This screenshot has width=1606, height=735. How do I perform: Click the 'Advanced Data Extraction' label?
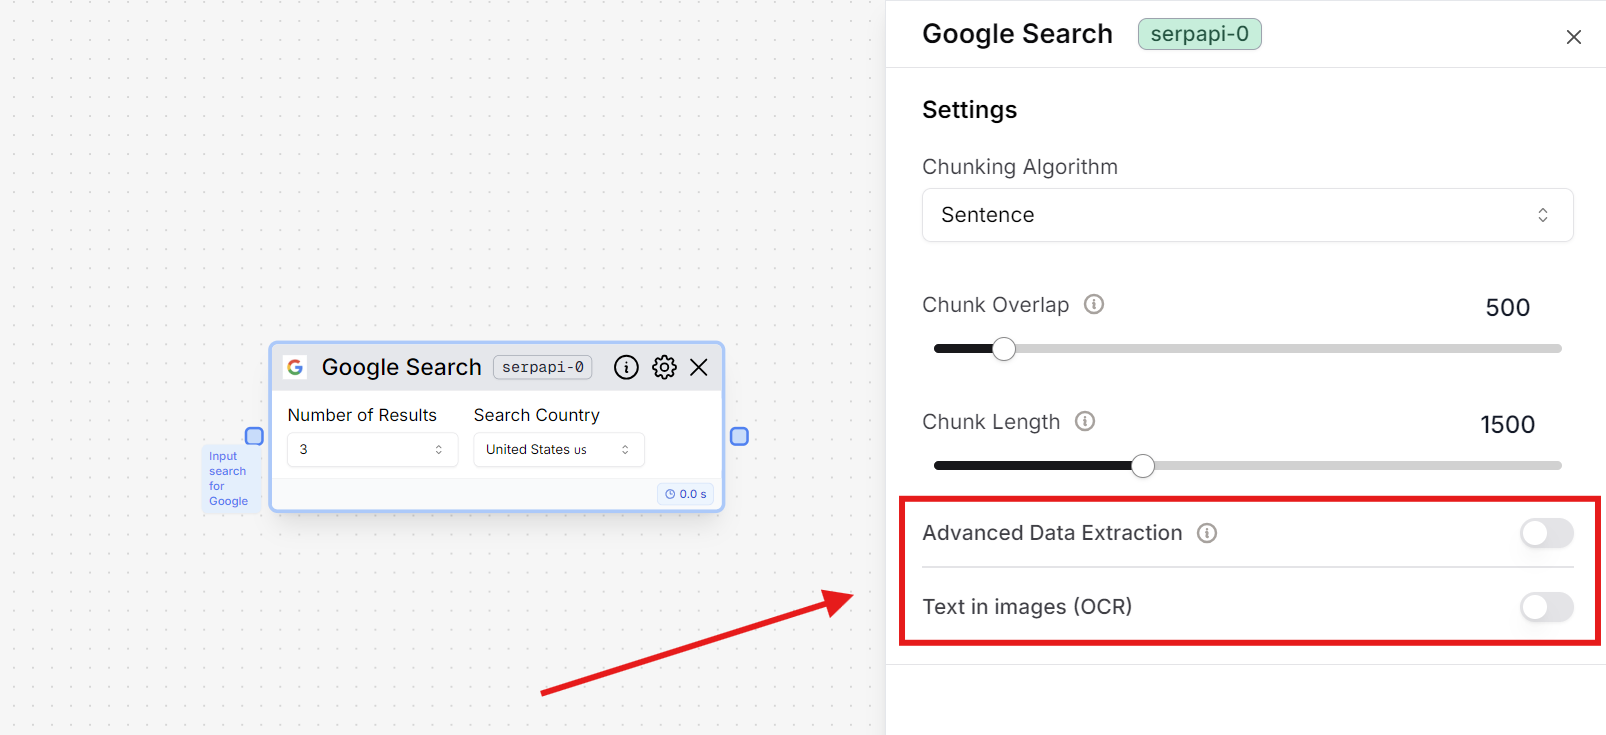pyautogui.click(x=1052, y=533)
